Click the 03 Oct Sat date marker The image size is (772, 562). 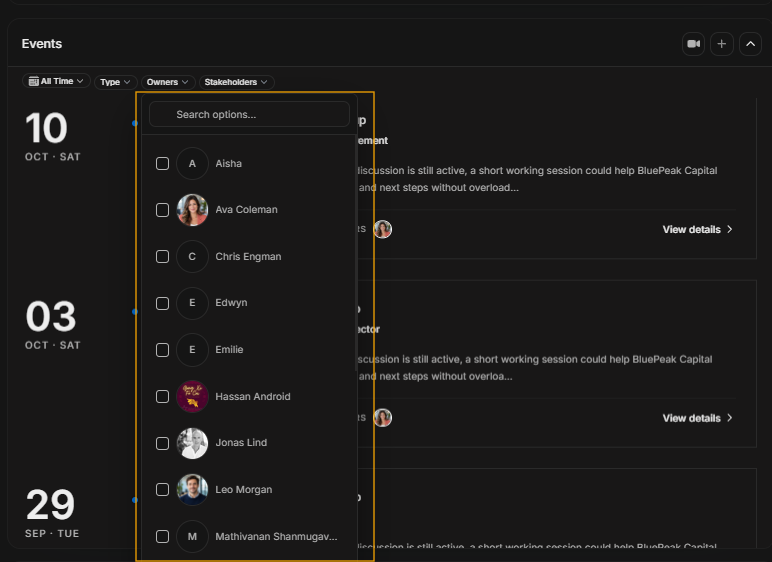coord(52,325)
